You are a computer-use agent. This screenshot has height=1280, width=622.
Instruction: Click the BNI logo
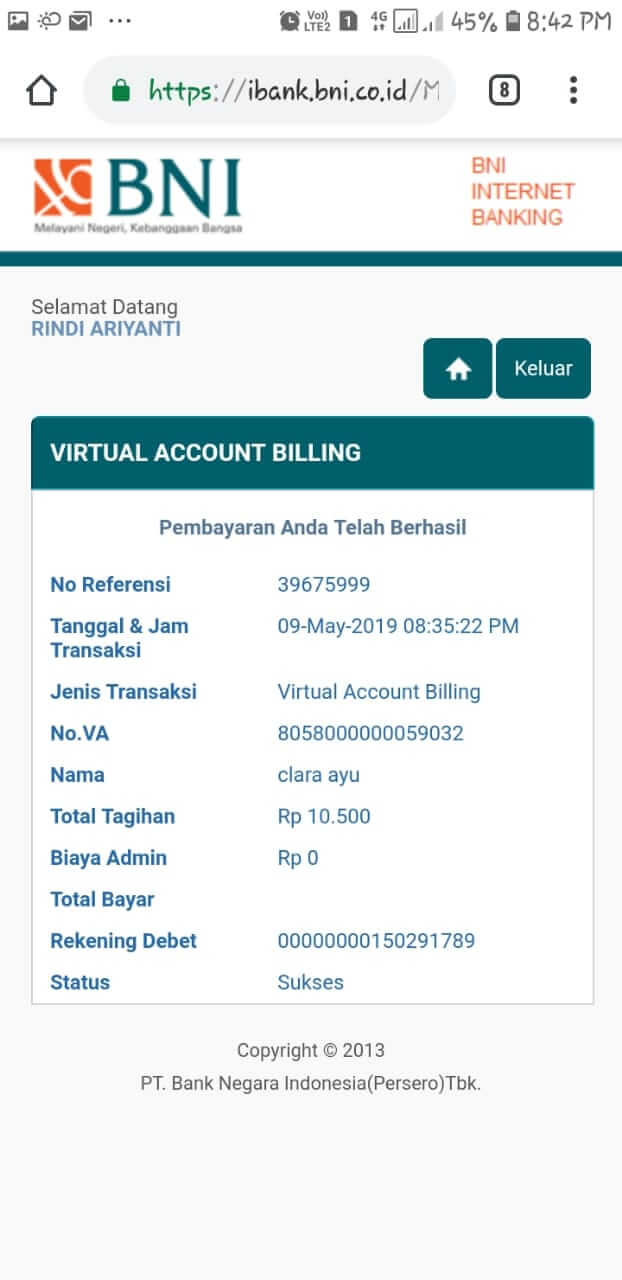pyautogui.click(x=138, y=194)
